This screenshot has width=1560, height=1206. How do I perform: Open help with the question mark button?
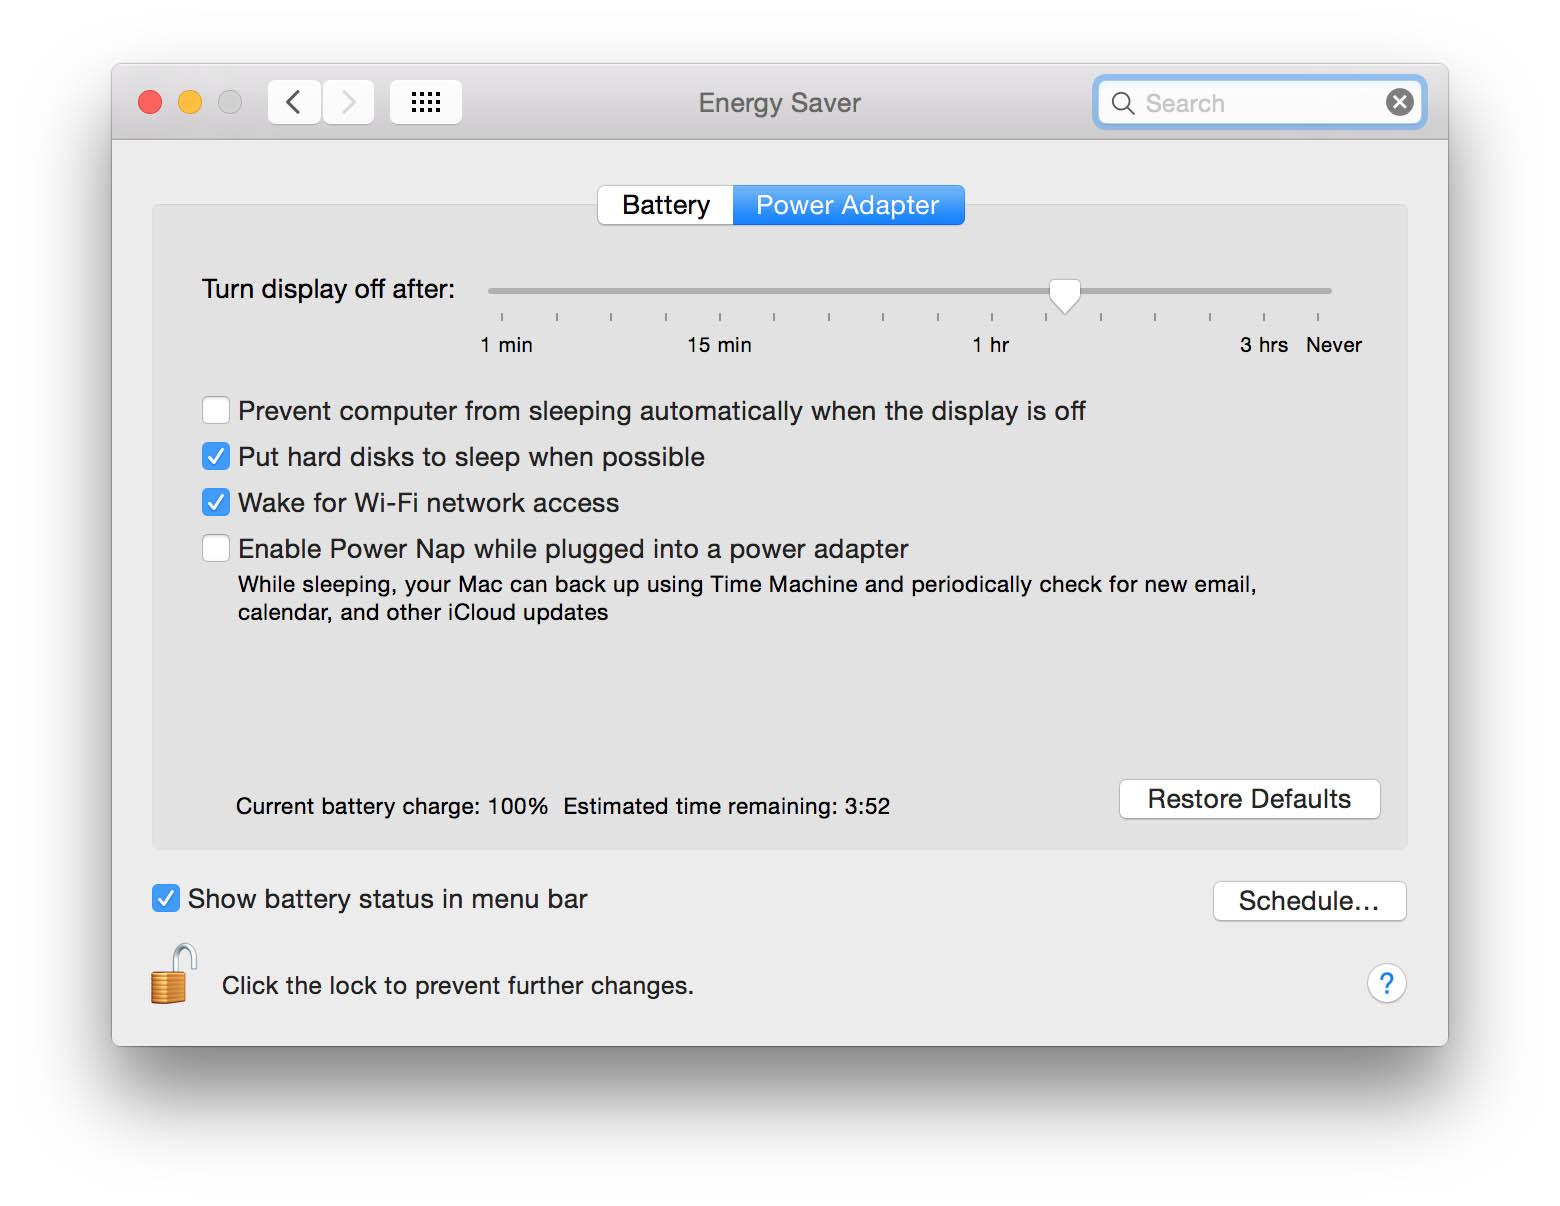click(1386, 984)
